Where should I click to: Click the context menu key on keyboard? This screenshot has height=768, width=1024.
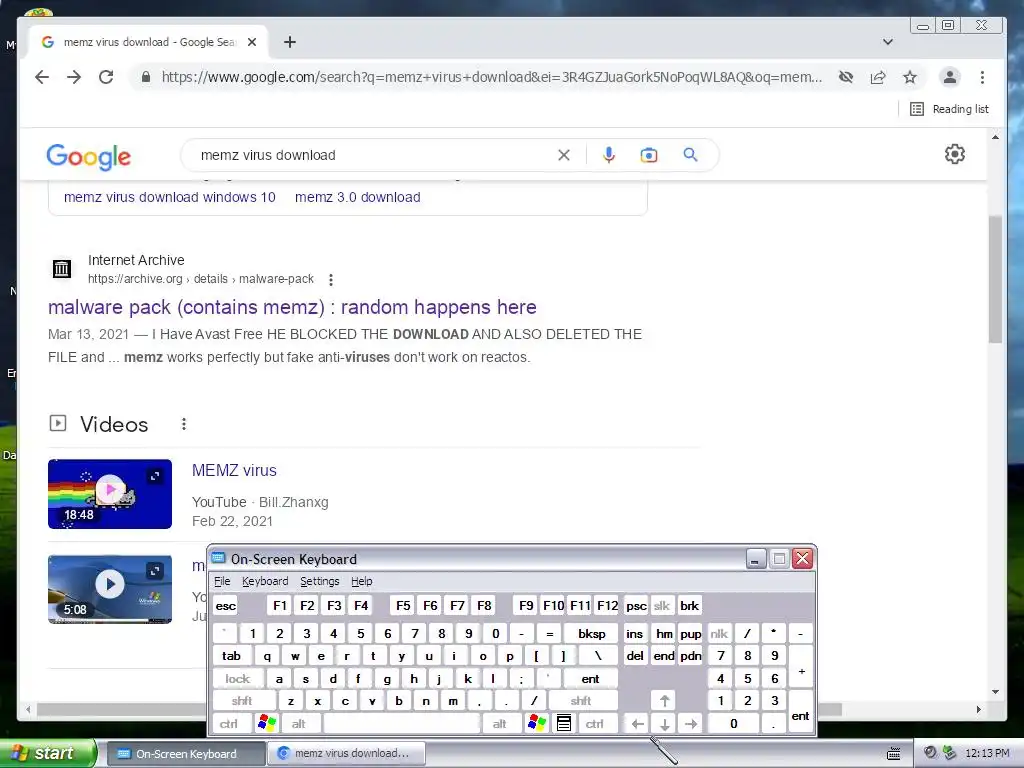coord(564,724)
